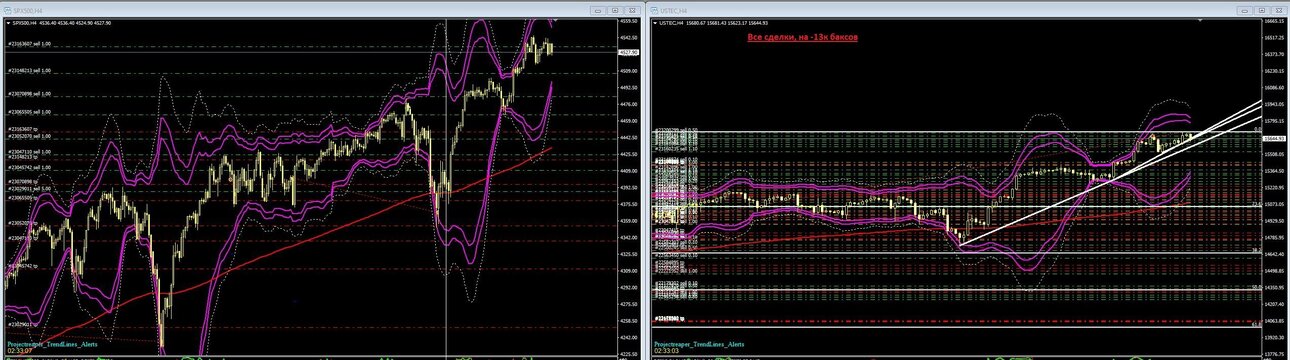The image size is (1290, 360).
Task: Click 4309.00 on SPX500 price scale
Action: tap(629, 271)
